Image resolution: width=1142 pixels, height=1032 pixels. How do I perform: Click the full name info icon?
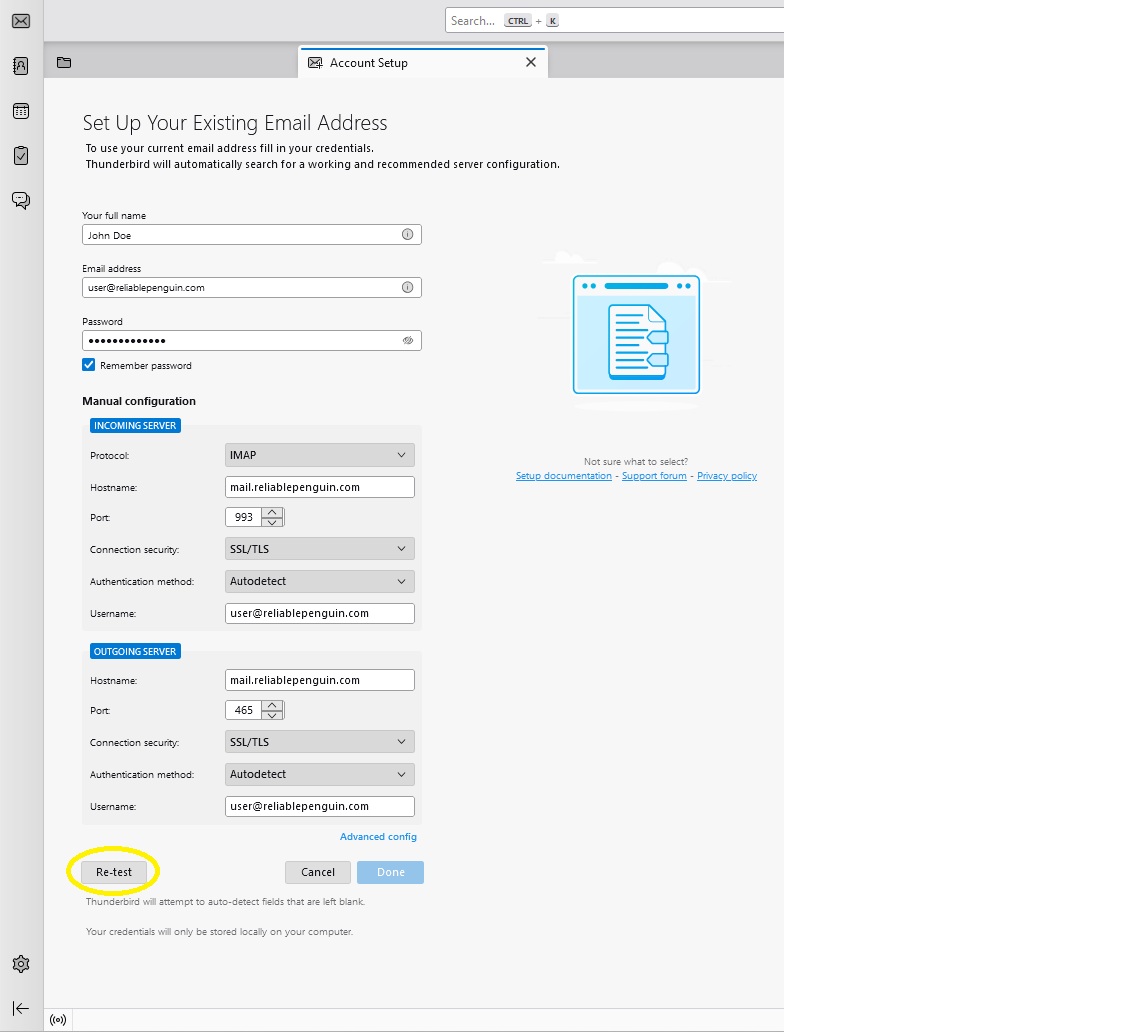point(407,235)
